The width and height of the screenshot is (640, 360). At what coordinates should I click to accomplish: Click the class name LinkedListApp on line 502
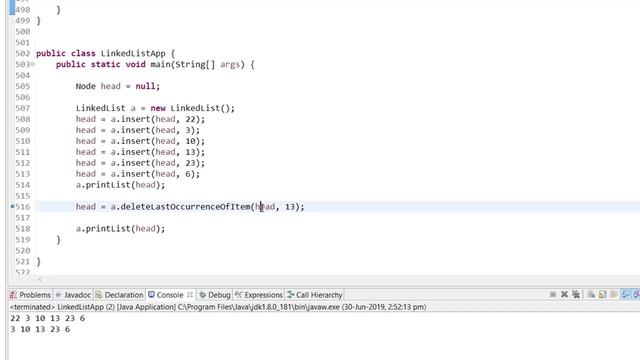[x=133, y=53]
